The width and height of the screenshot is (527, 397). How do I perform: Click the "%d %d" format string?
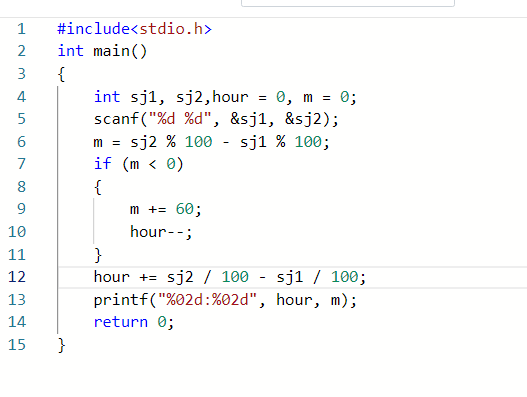[x=180, y=119]
